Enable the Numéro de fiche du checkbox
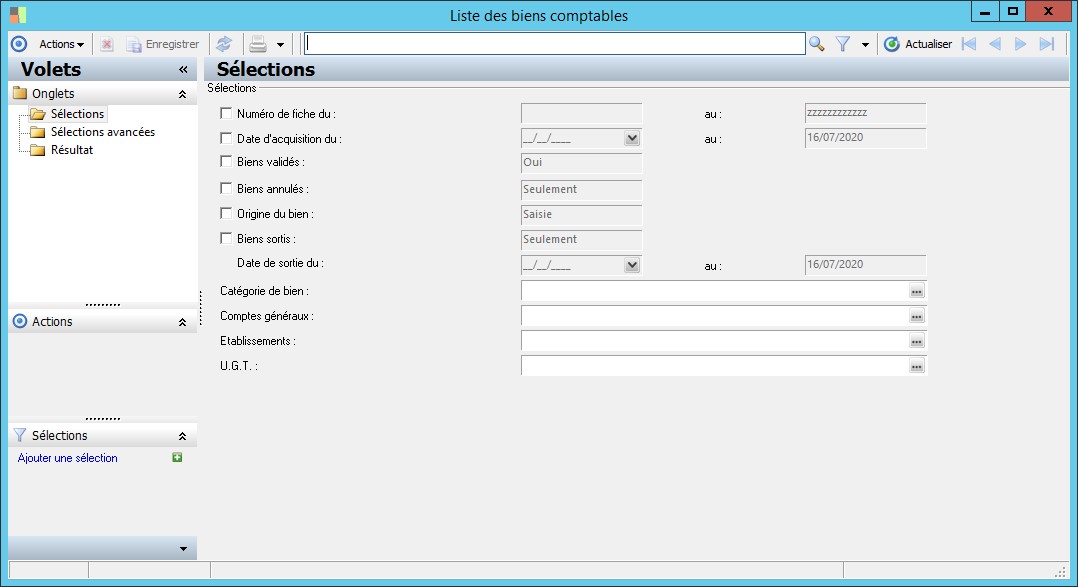 [x=226, y=113]
